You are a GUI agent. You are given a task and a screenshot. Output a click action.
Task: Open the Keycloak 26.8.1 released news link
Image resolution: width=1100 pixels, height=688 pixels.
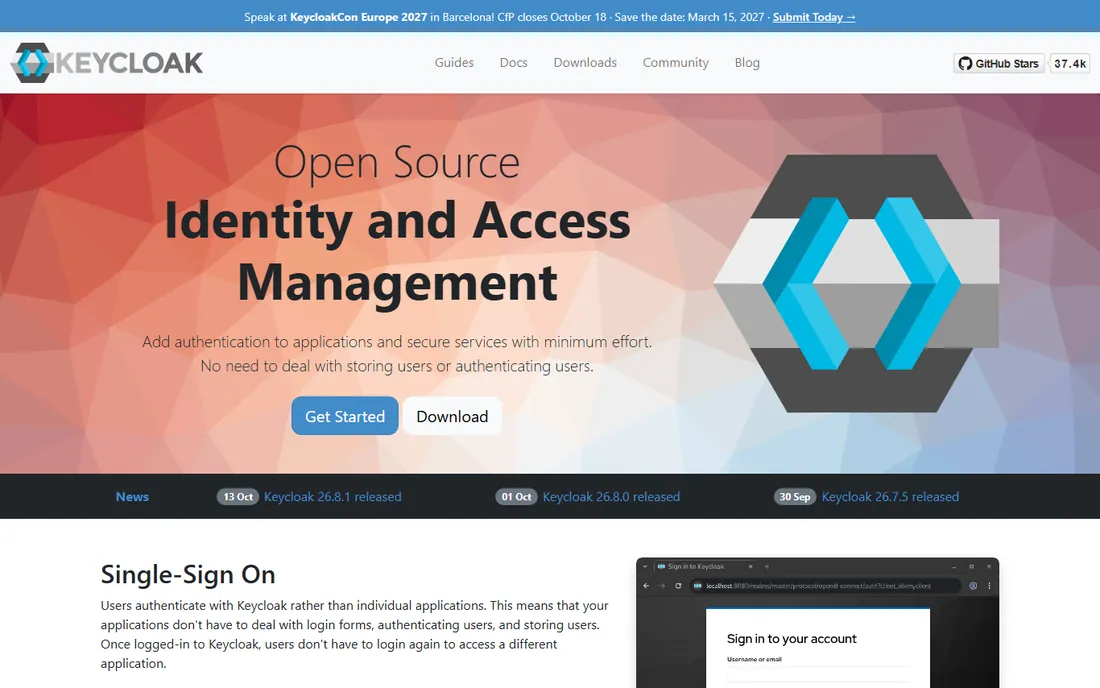click(x=333, y=497)
